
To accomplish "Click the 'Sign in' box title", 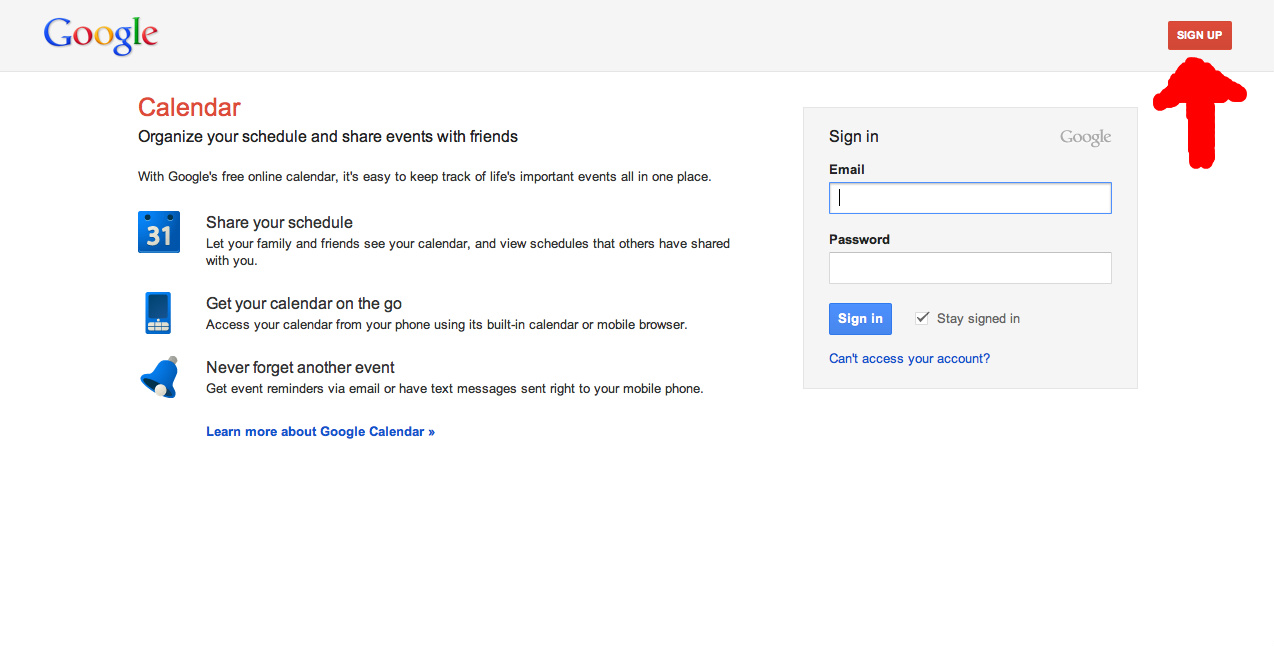I will 853,137.
